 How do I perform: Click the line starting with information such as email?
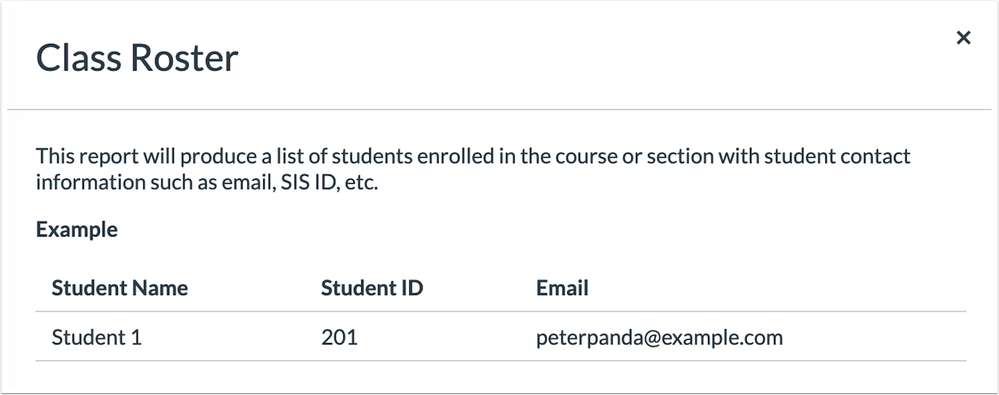pyautogui.click(x=207, y=183)
